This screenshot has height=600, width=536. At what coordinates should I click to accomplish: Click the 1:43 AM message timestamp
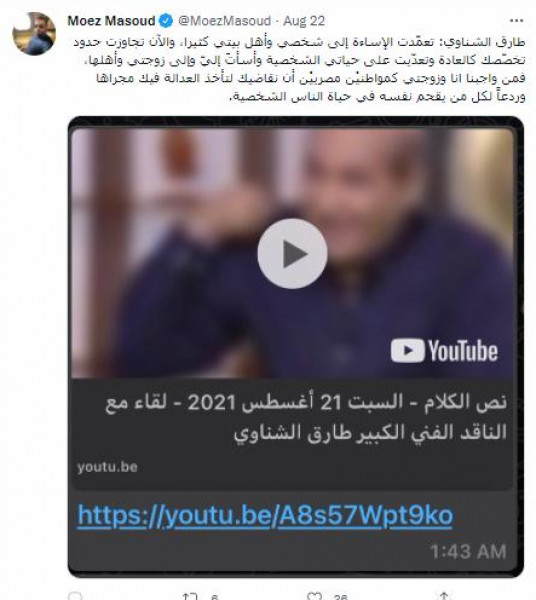(x=468, y=552)
